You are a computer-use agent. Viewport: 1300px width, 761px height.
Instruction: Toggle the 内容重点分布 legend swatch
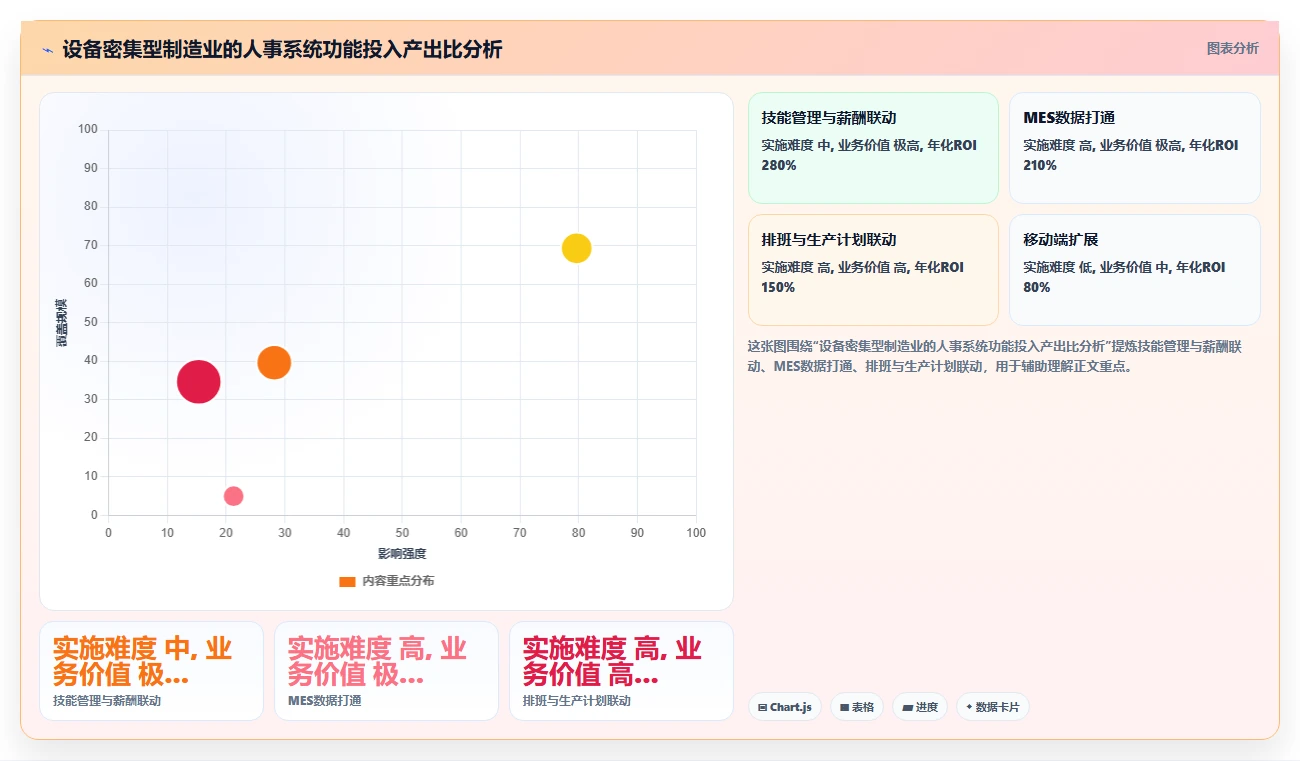click(x=347, y=581)
